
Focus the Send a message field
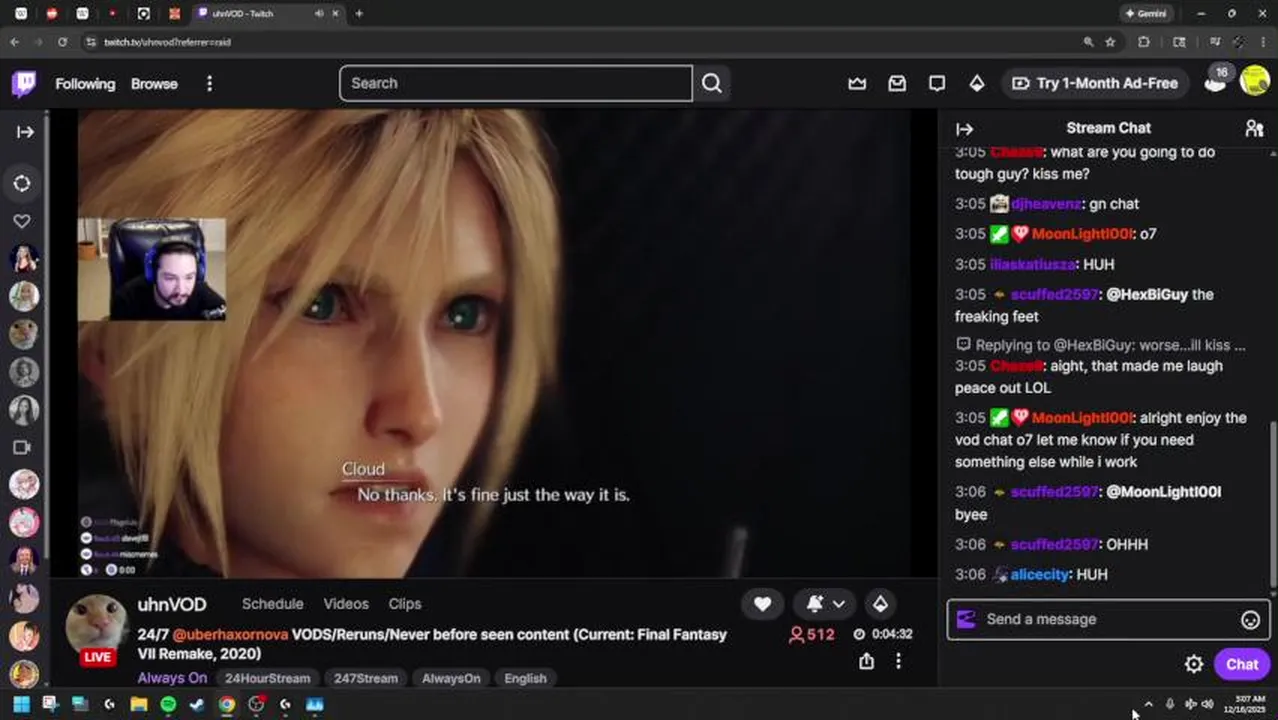click(1108, 619)
